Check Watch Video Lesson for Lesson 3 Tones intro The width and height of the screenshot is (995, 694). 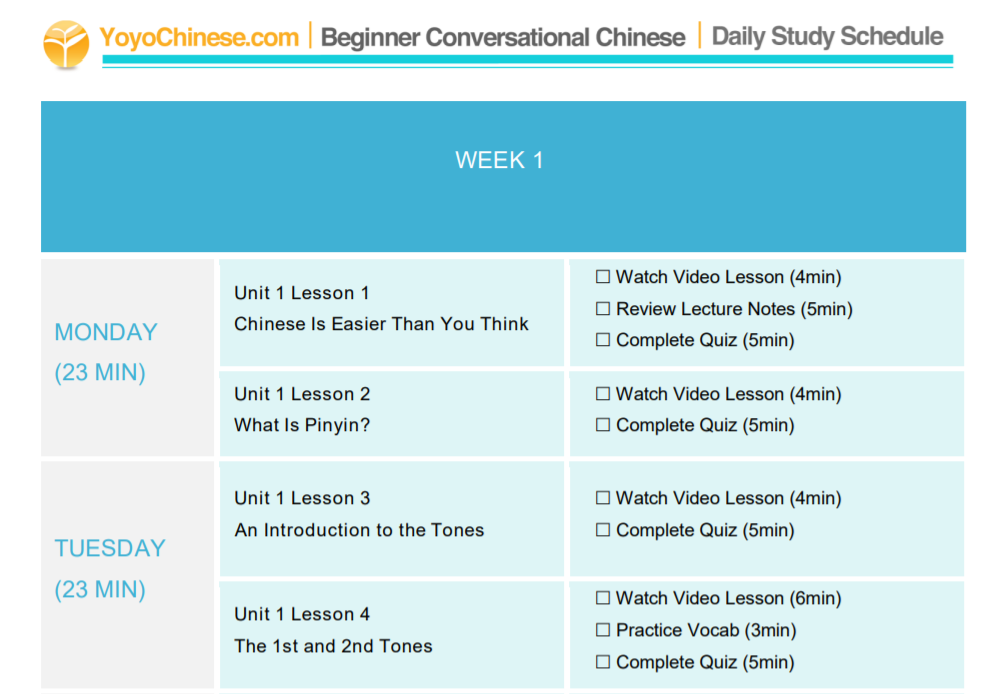tap(603, 498)
